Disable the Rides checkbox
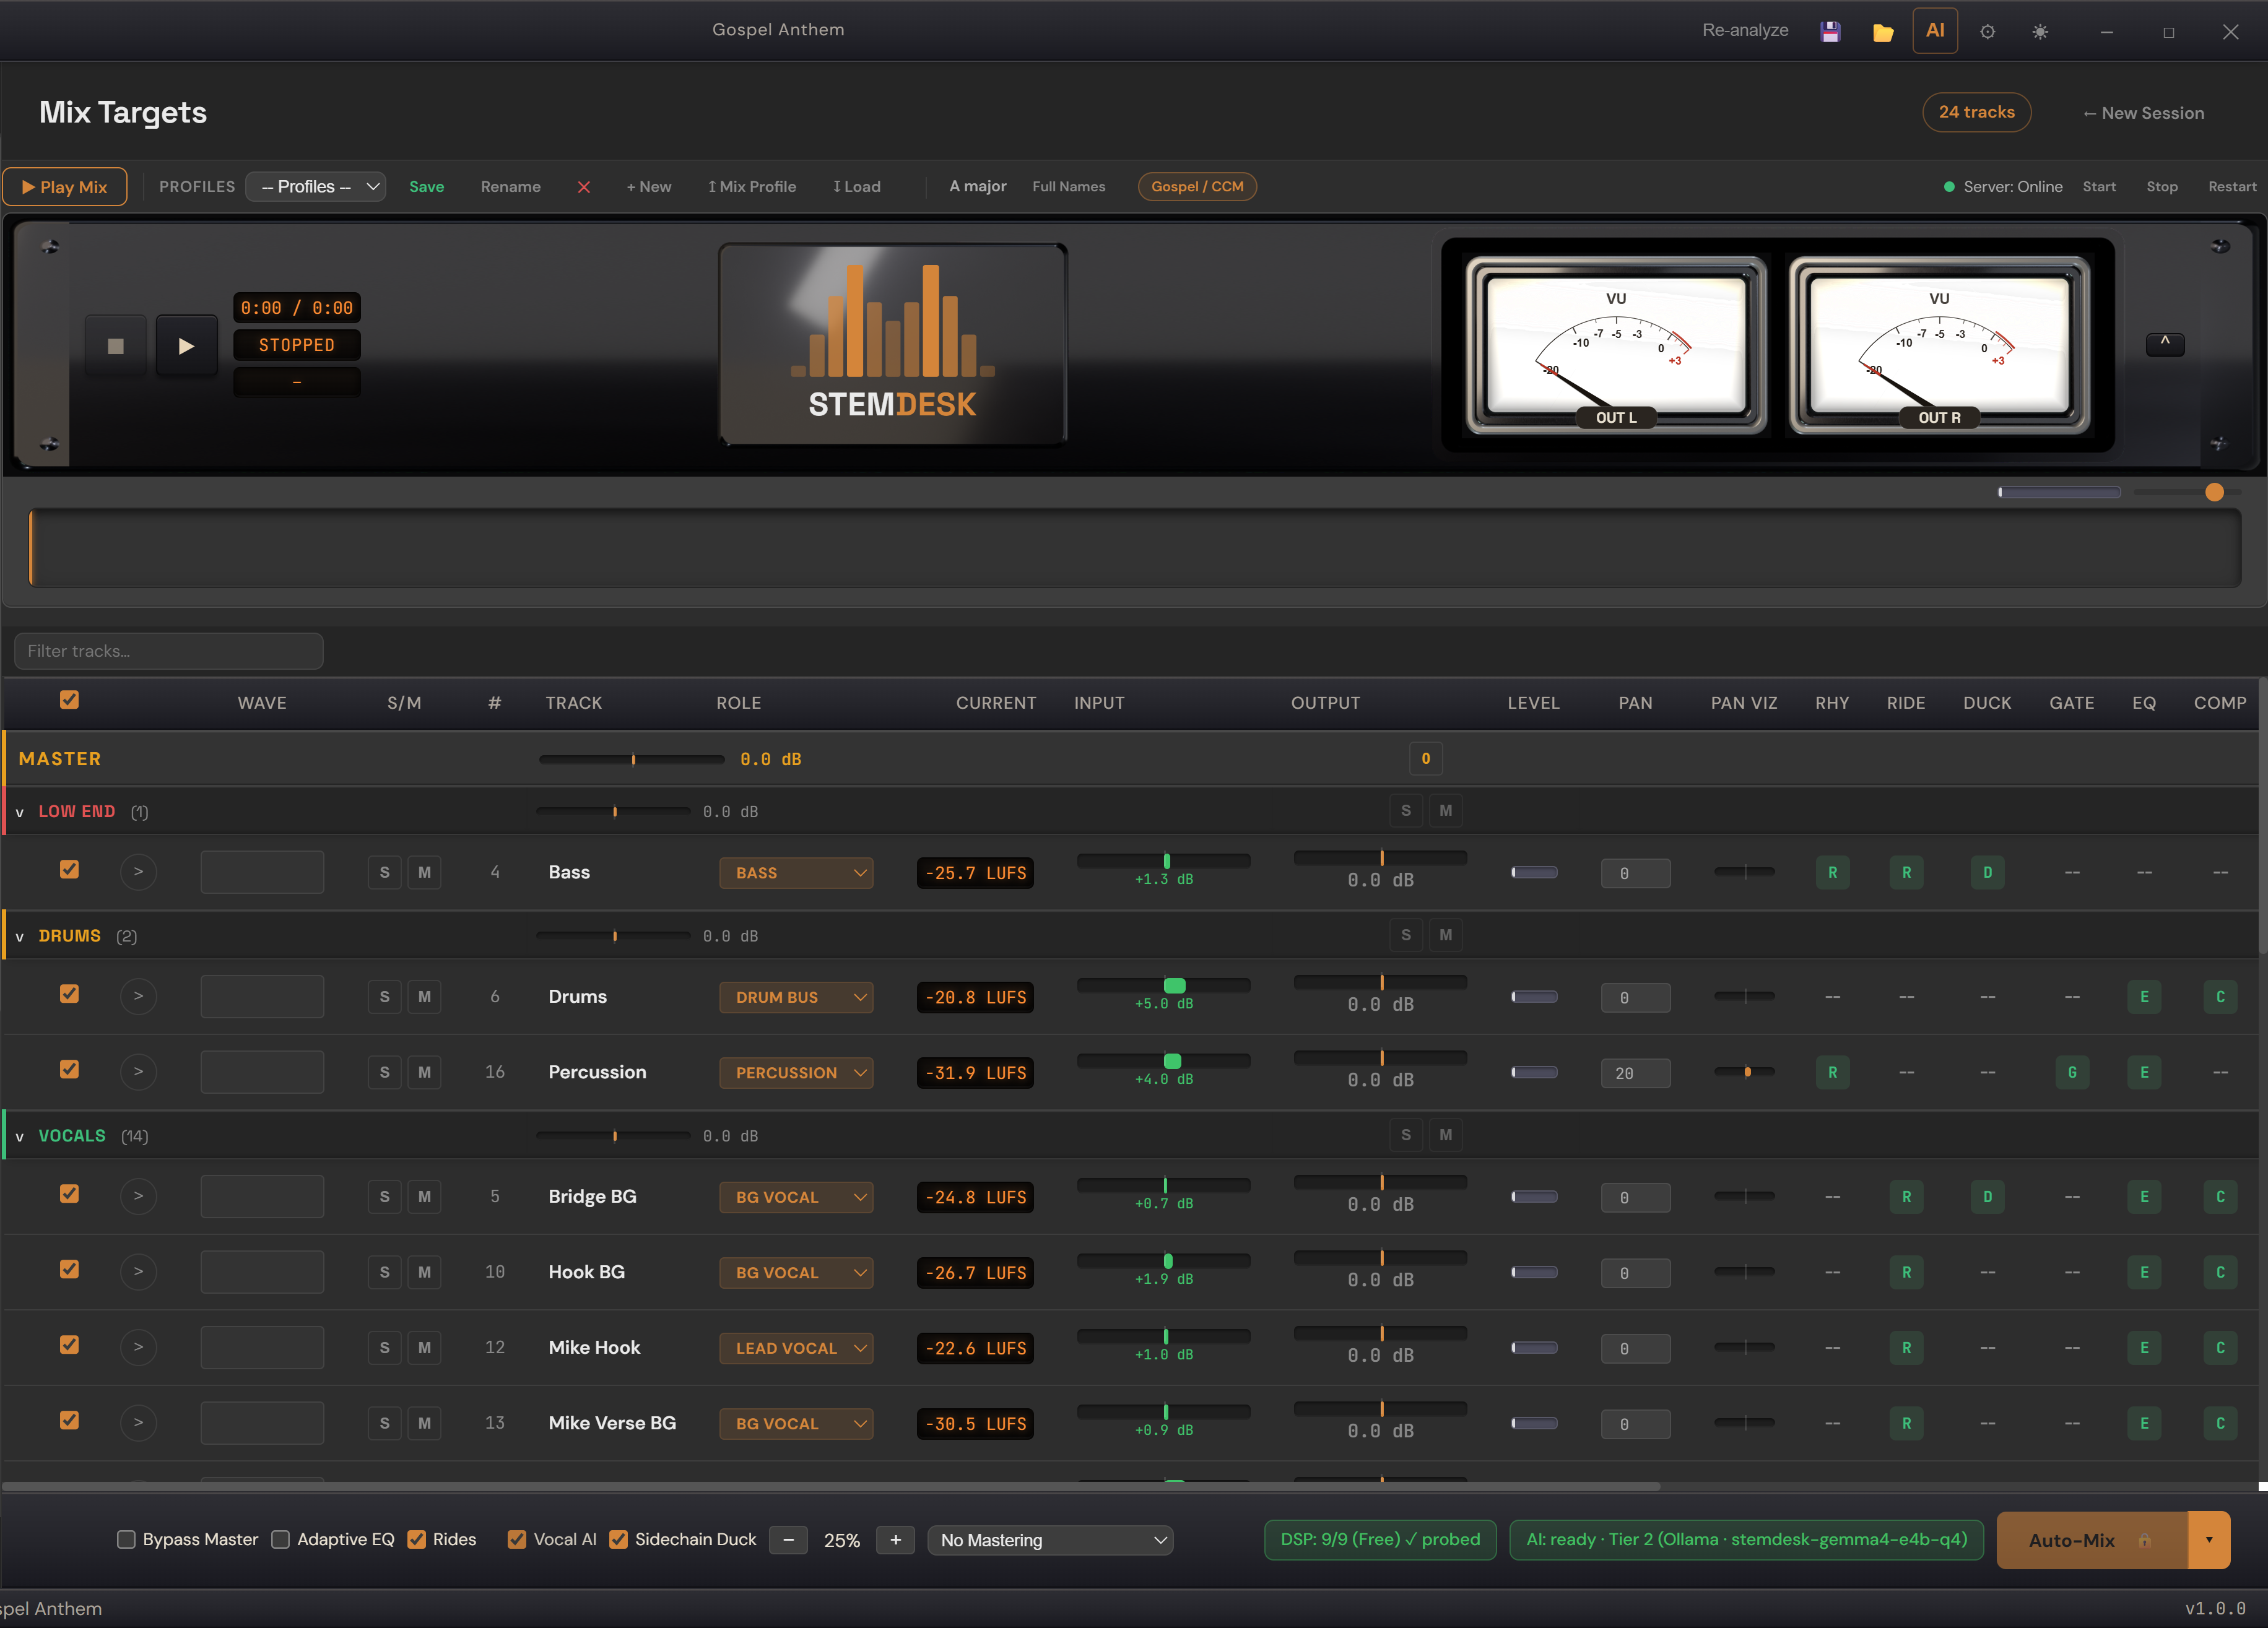The width and height of the screenshot is (2268, 1628). pos(416,1539)
